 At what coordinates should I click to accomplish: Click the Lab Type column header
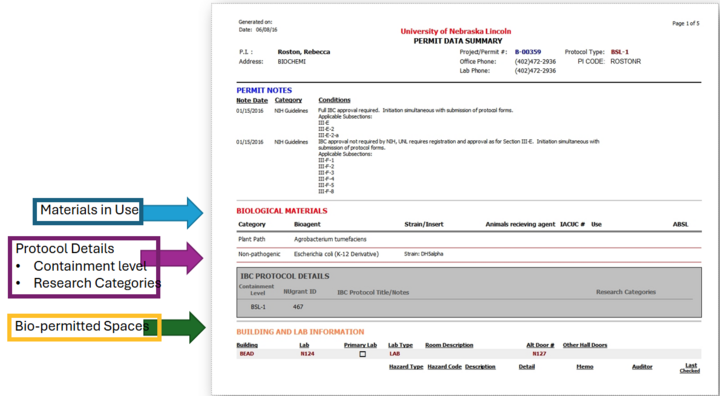coord(400,345)
